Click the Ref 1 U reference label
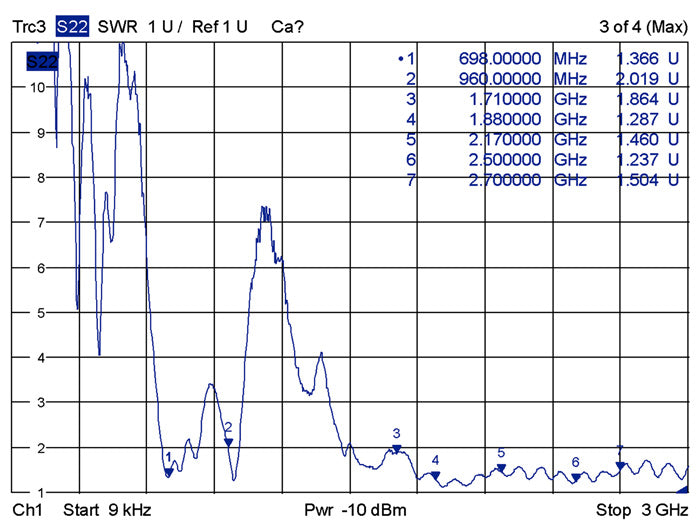Image resolution: width=700 pixels, height=530 pixels. 222,26
